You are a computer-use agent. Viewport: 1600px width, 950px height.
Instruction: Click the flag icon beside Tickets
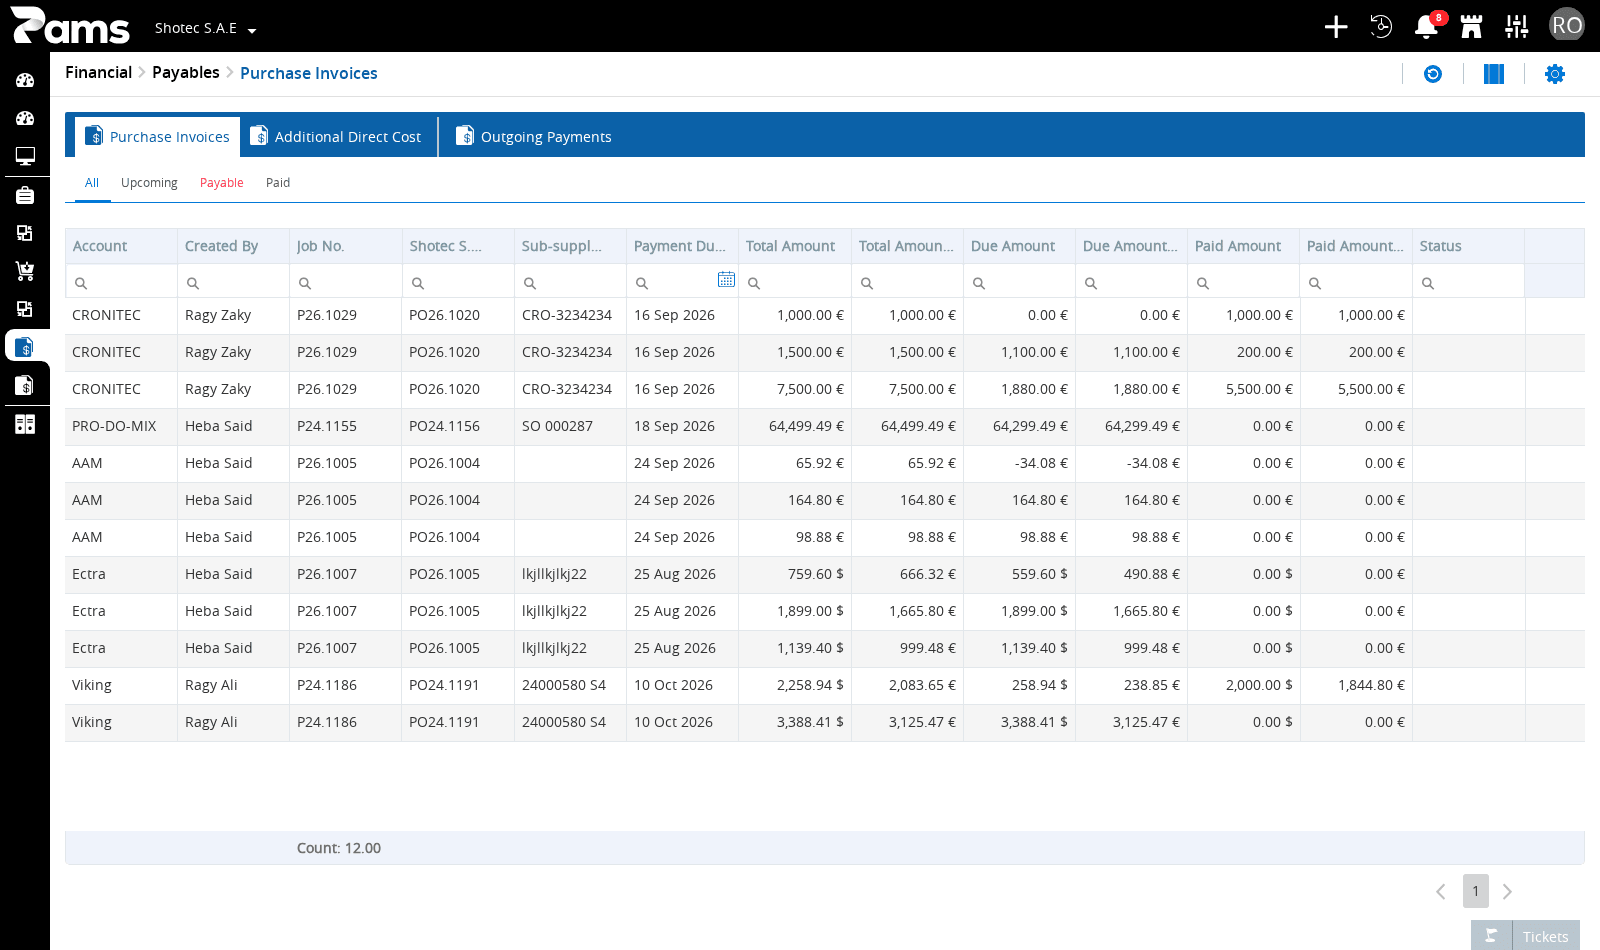point(1491,936)
